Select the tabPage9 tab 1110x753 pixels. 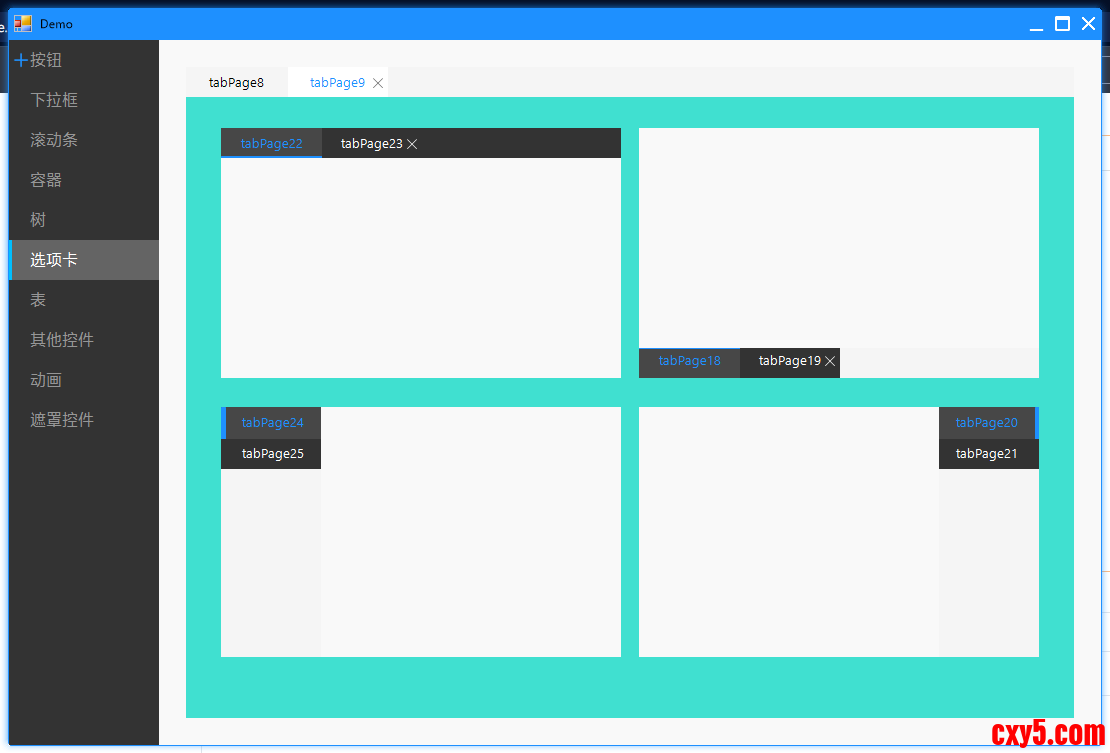(338, 83)
